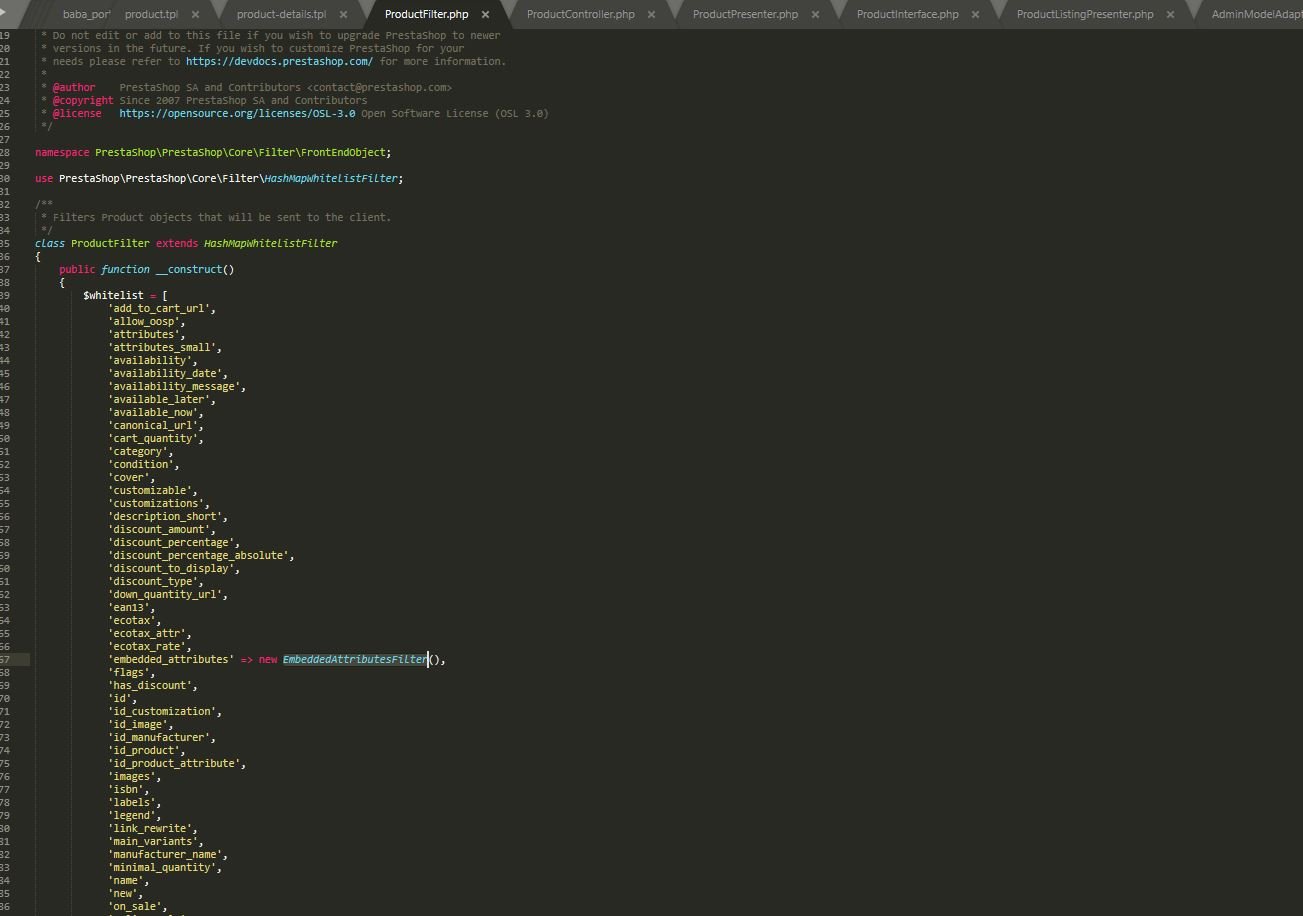Screen dimensions: 1303x916
Task: Close the ProductController.php tab
Action: point(652,15)
